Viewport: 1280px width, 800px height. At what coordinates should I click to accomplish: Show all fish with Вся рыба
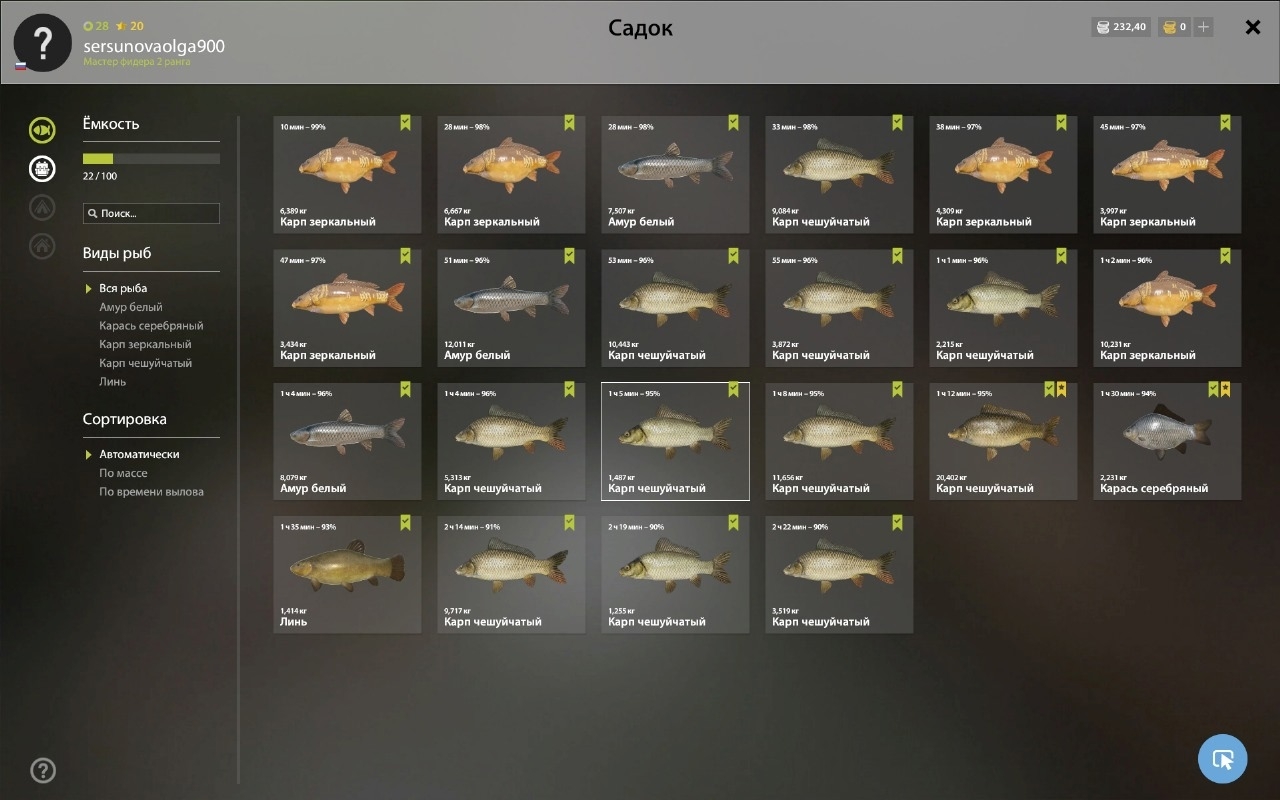coord(123,288)
